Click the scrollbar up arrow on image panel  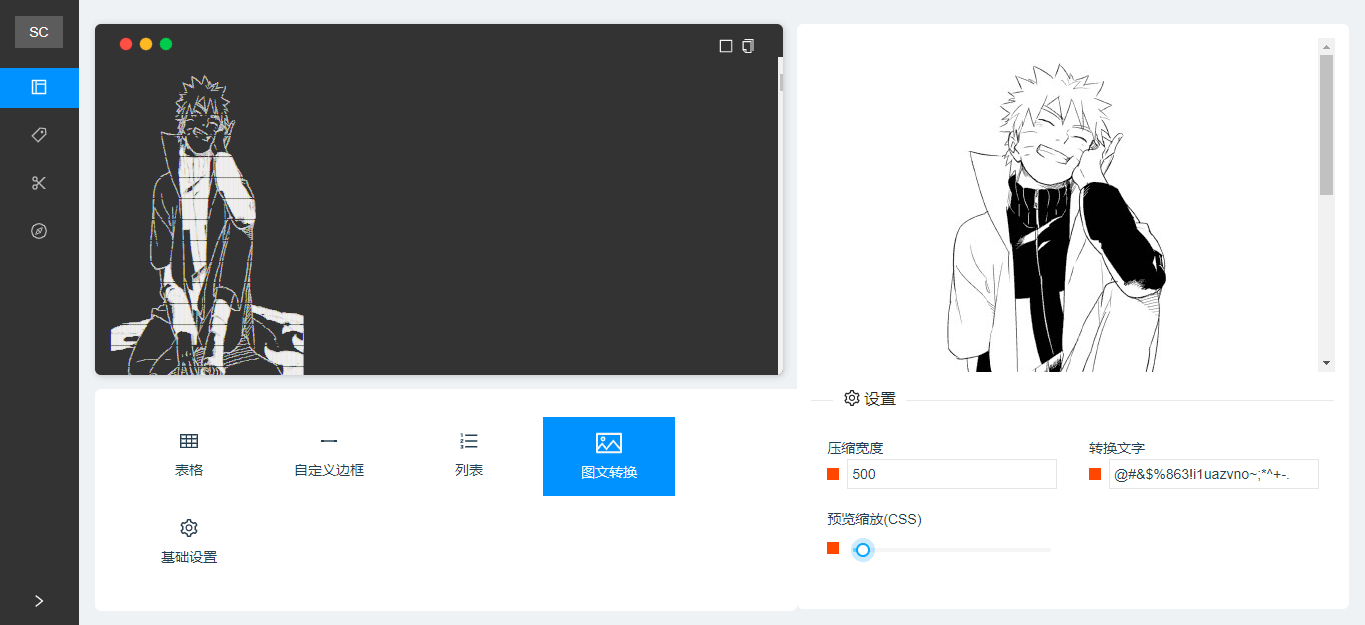click(x=1326, y=46)
